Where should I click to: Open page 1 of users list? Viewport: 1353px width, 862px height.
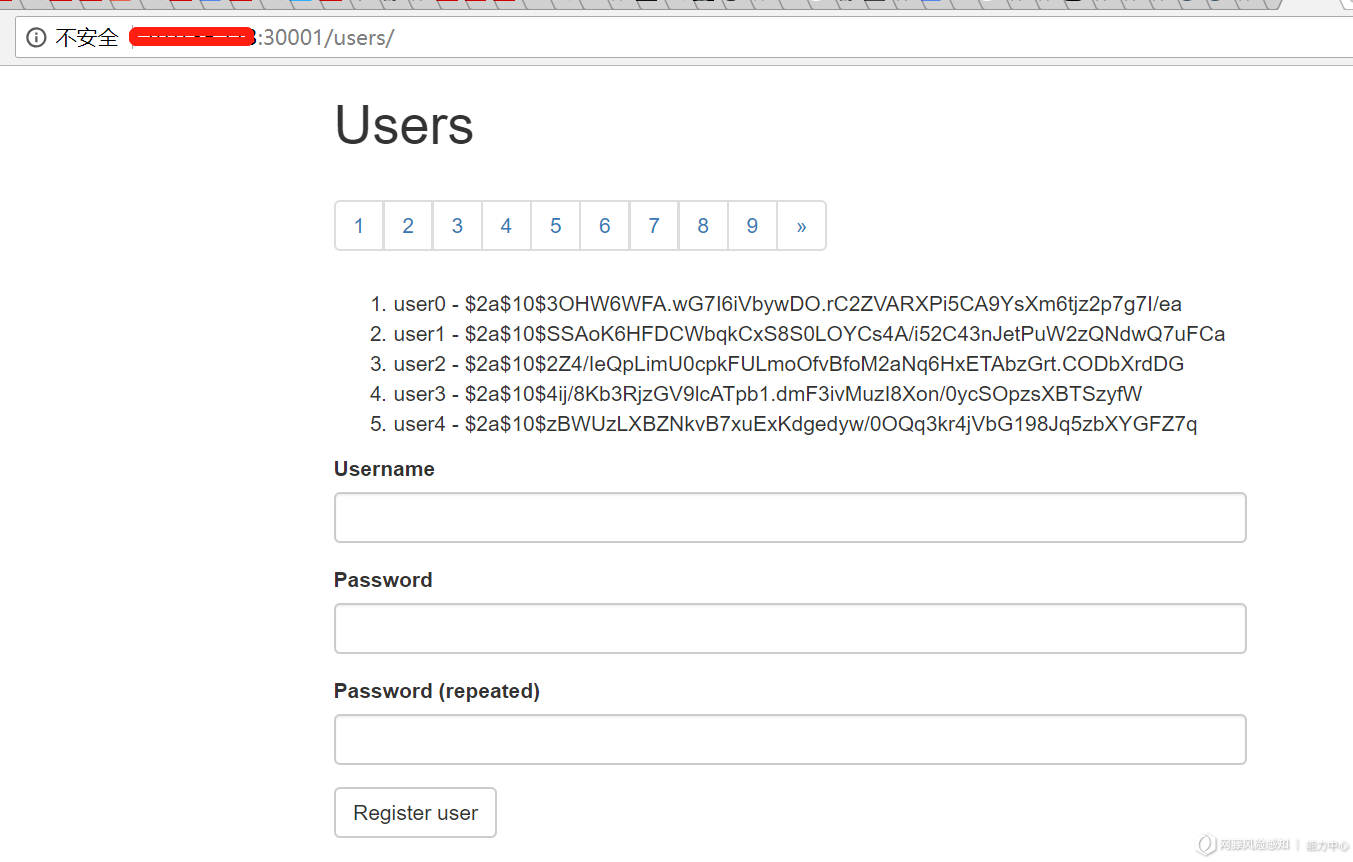(x=359, y=226)
